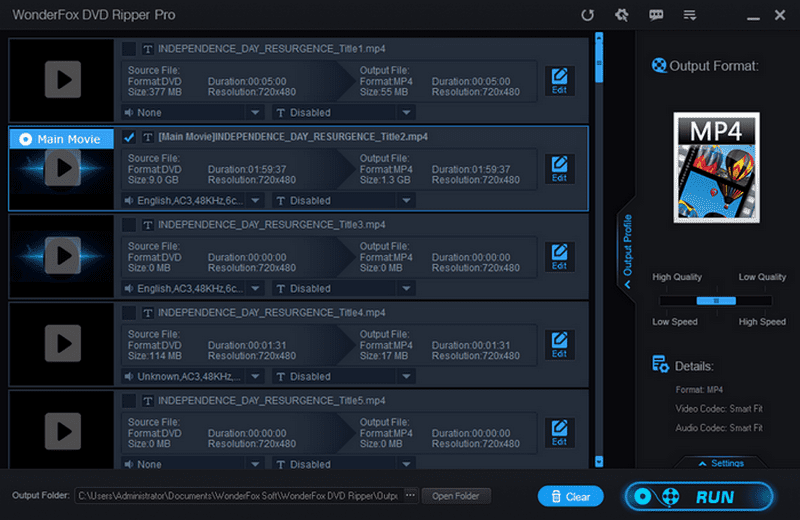
Task: Click High Quality label on slider
Action: pyautogui.click(x=677, y=277)
